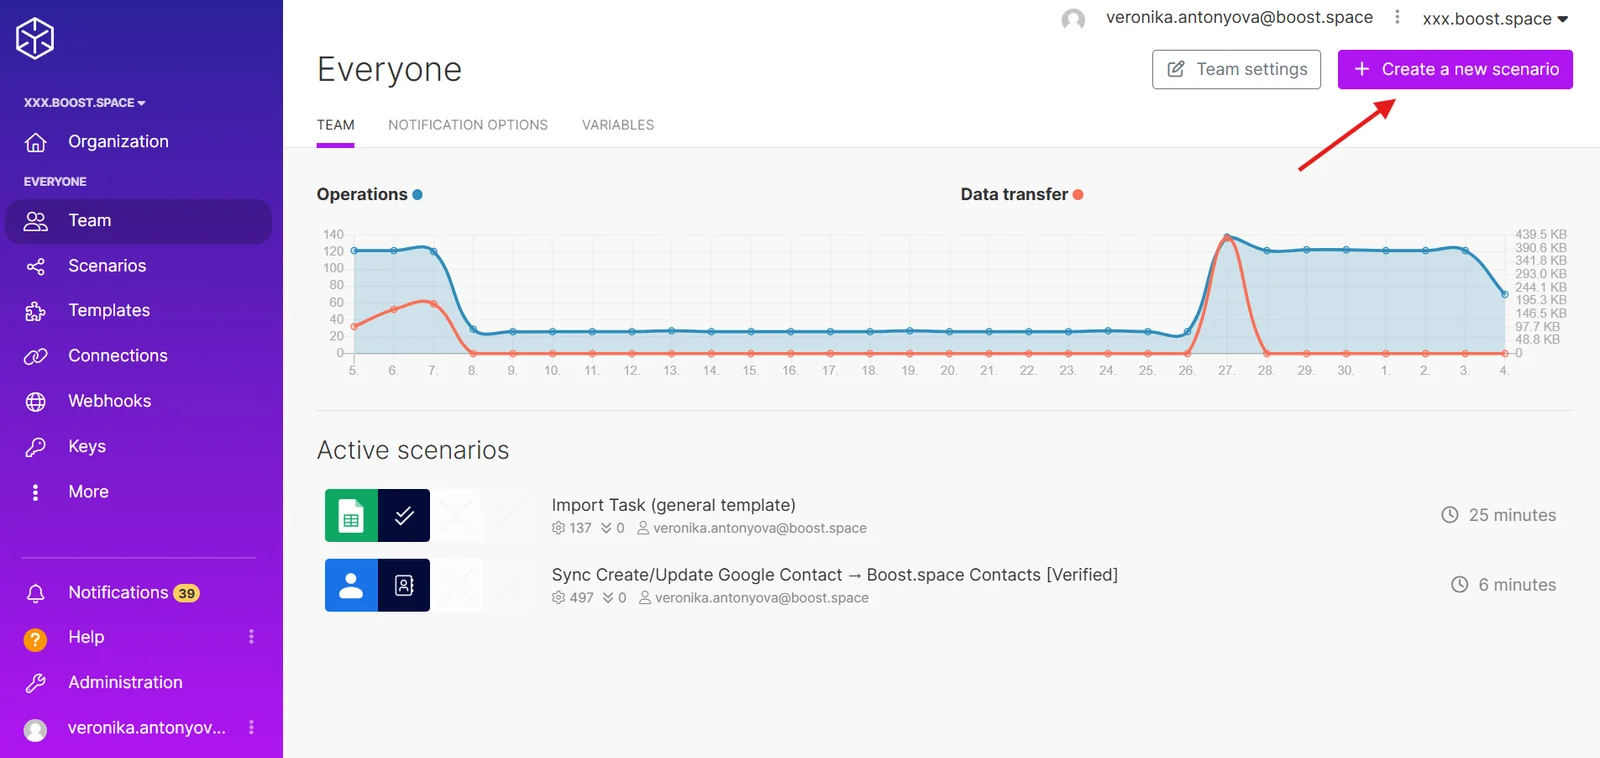Click the dark Boost.space contacts module icon

404,585
